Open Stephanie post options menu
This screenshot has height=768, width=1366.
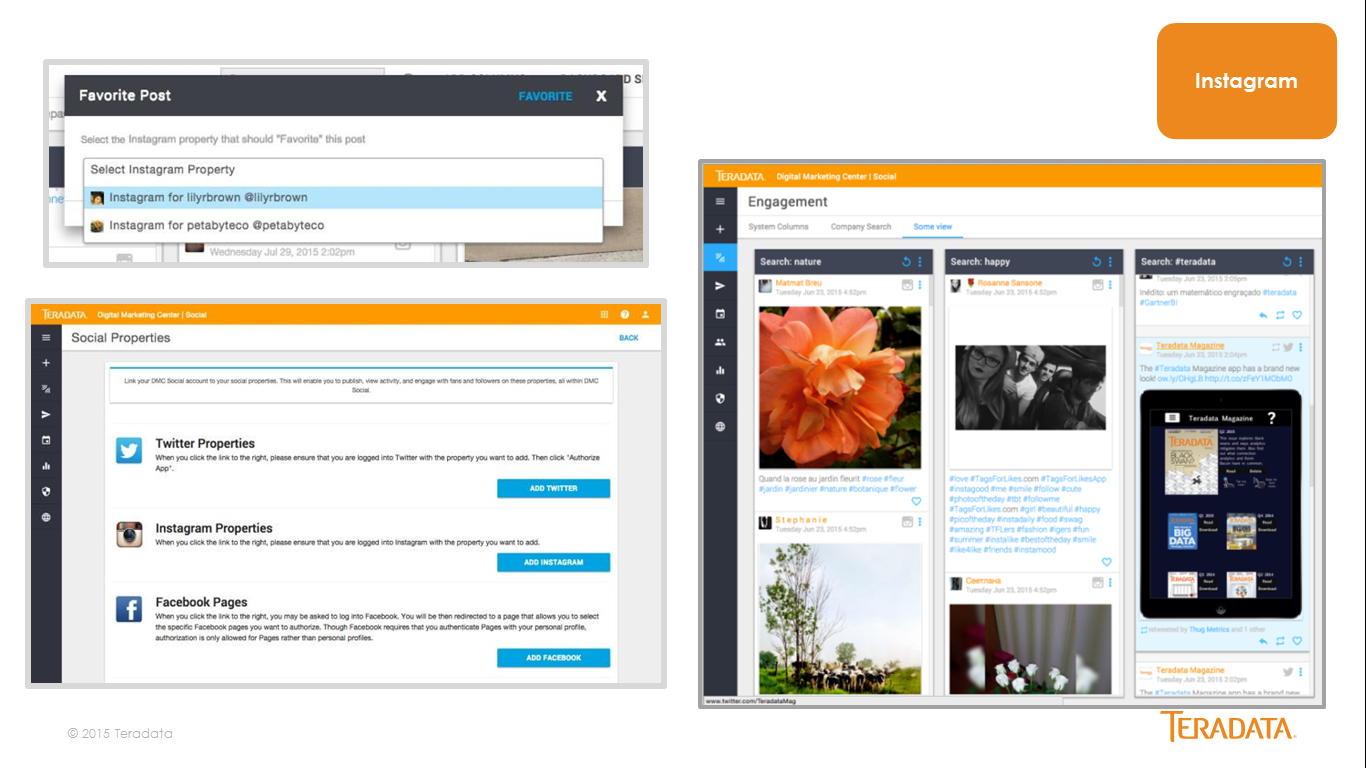coord(920,522)
